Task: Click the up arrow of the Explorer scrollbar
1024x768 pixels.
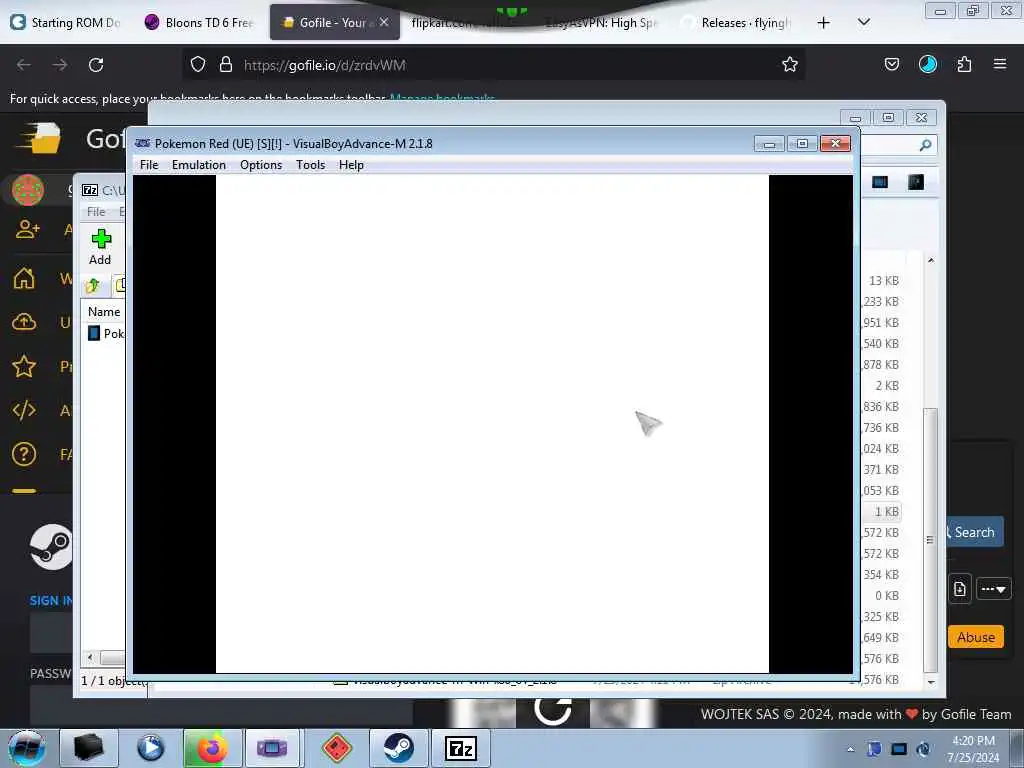Action: [x=931, y=260]
